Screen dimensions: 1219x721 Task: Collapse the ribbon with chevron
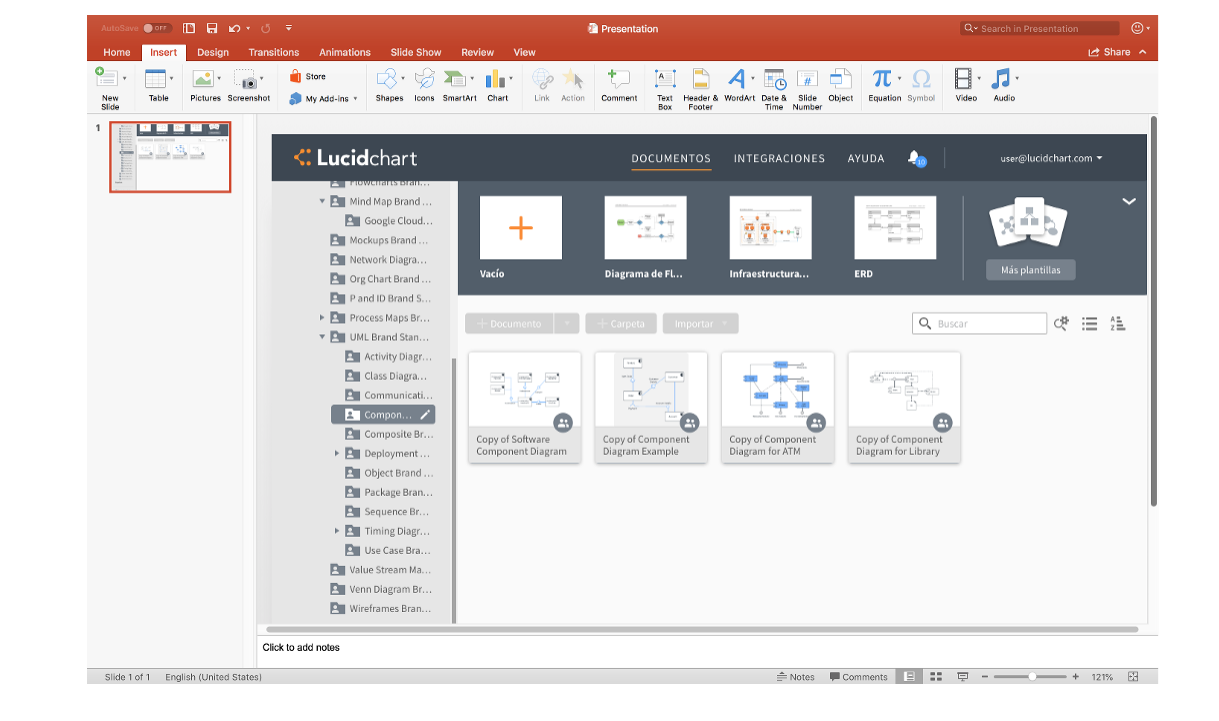pyautogui.click(x=1143, y=52)
